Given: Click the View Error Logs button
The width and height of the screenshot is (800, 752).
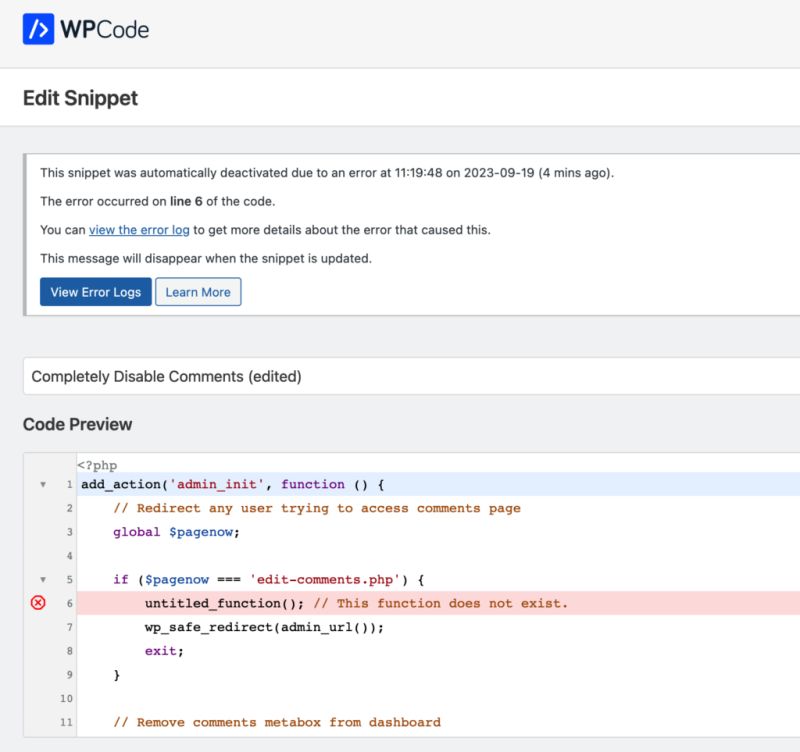Looking at the screenshot, I should 95,292.
